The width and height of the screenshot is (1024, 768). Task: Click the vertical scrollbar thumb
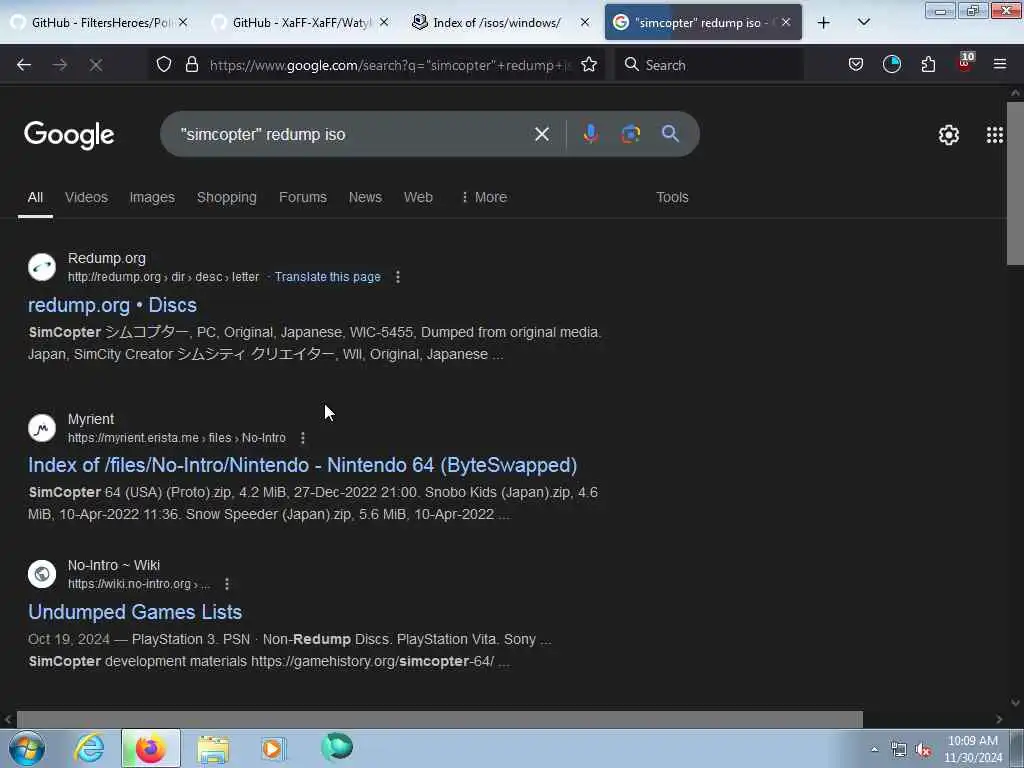pyautogui.click(x=1016, y=183)
